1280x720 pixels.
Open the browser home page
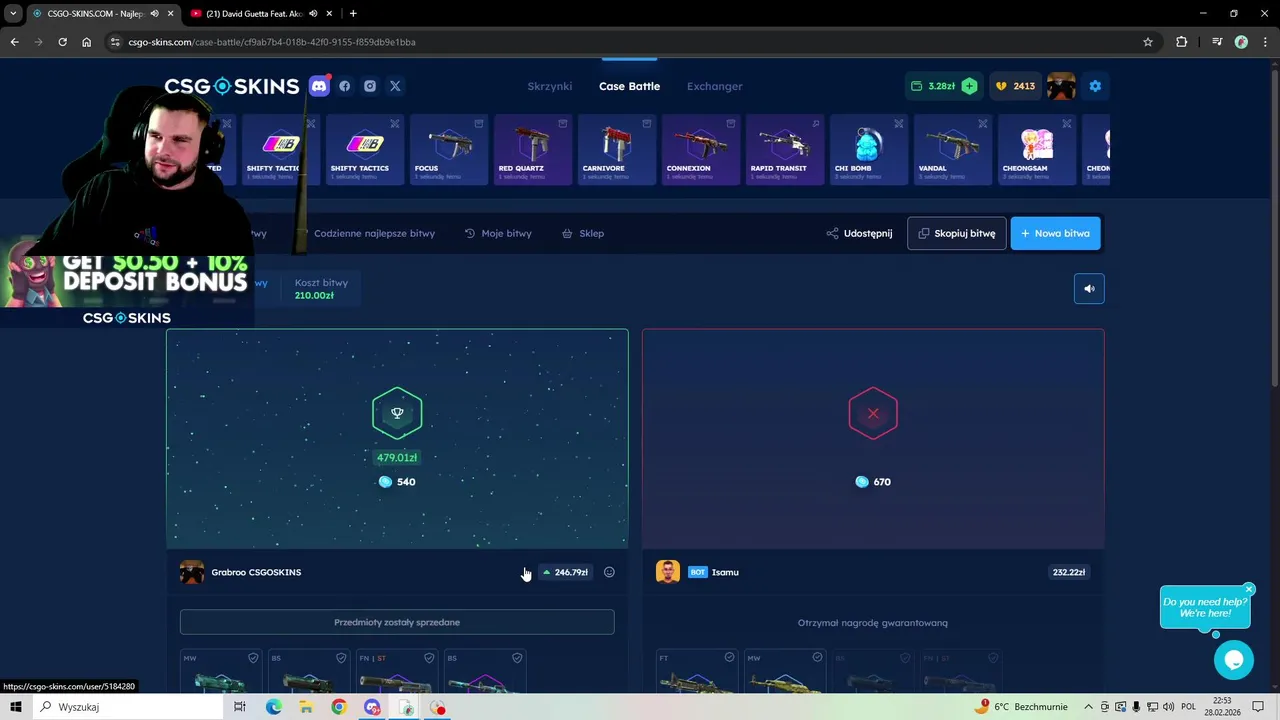tap(87, 42)
